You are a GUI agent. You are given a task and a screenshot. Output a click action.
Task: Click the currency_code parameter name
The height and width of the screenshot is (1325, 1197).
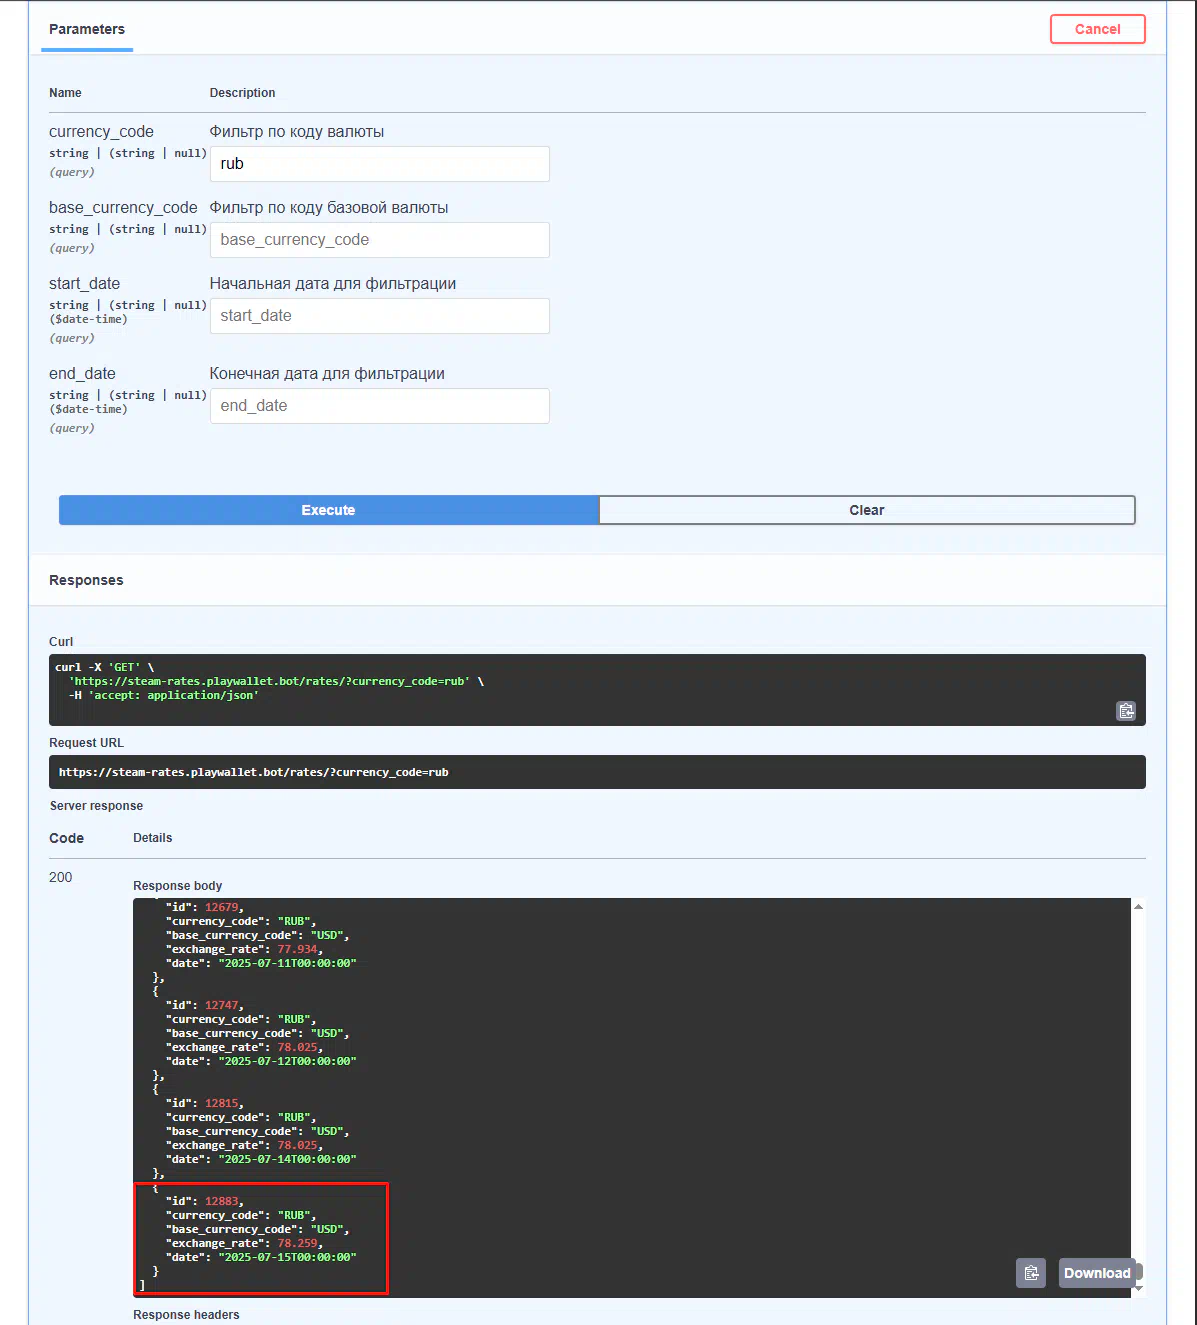pos(101,132)
